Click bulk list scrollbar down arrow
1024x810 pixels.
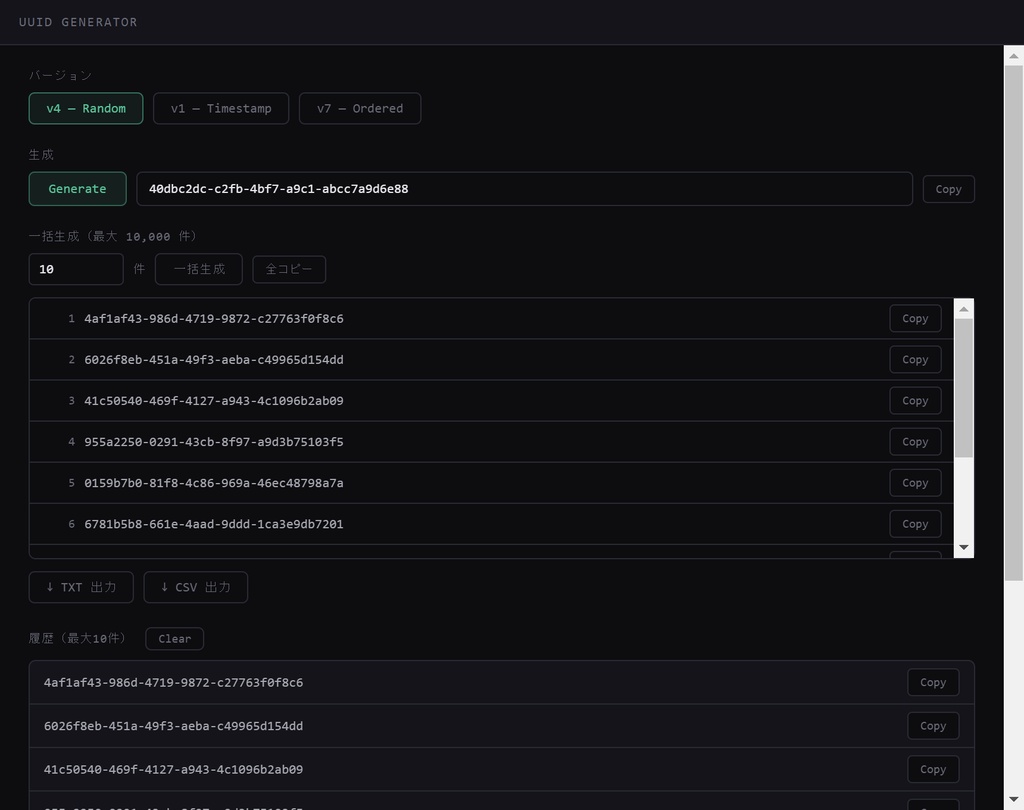963,547
